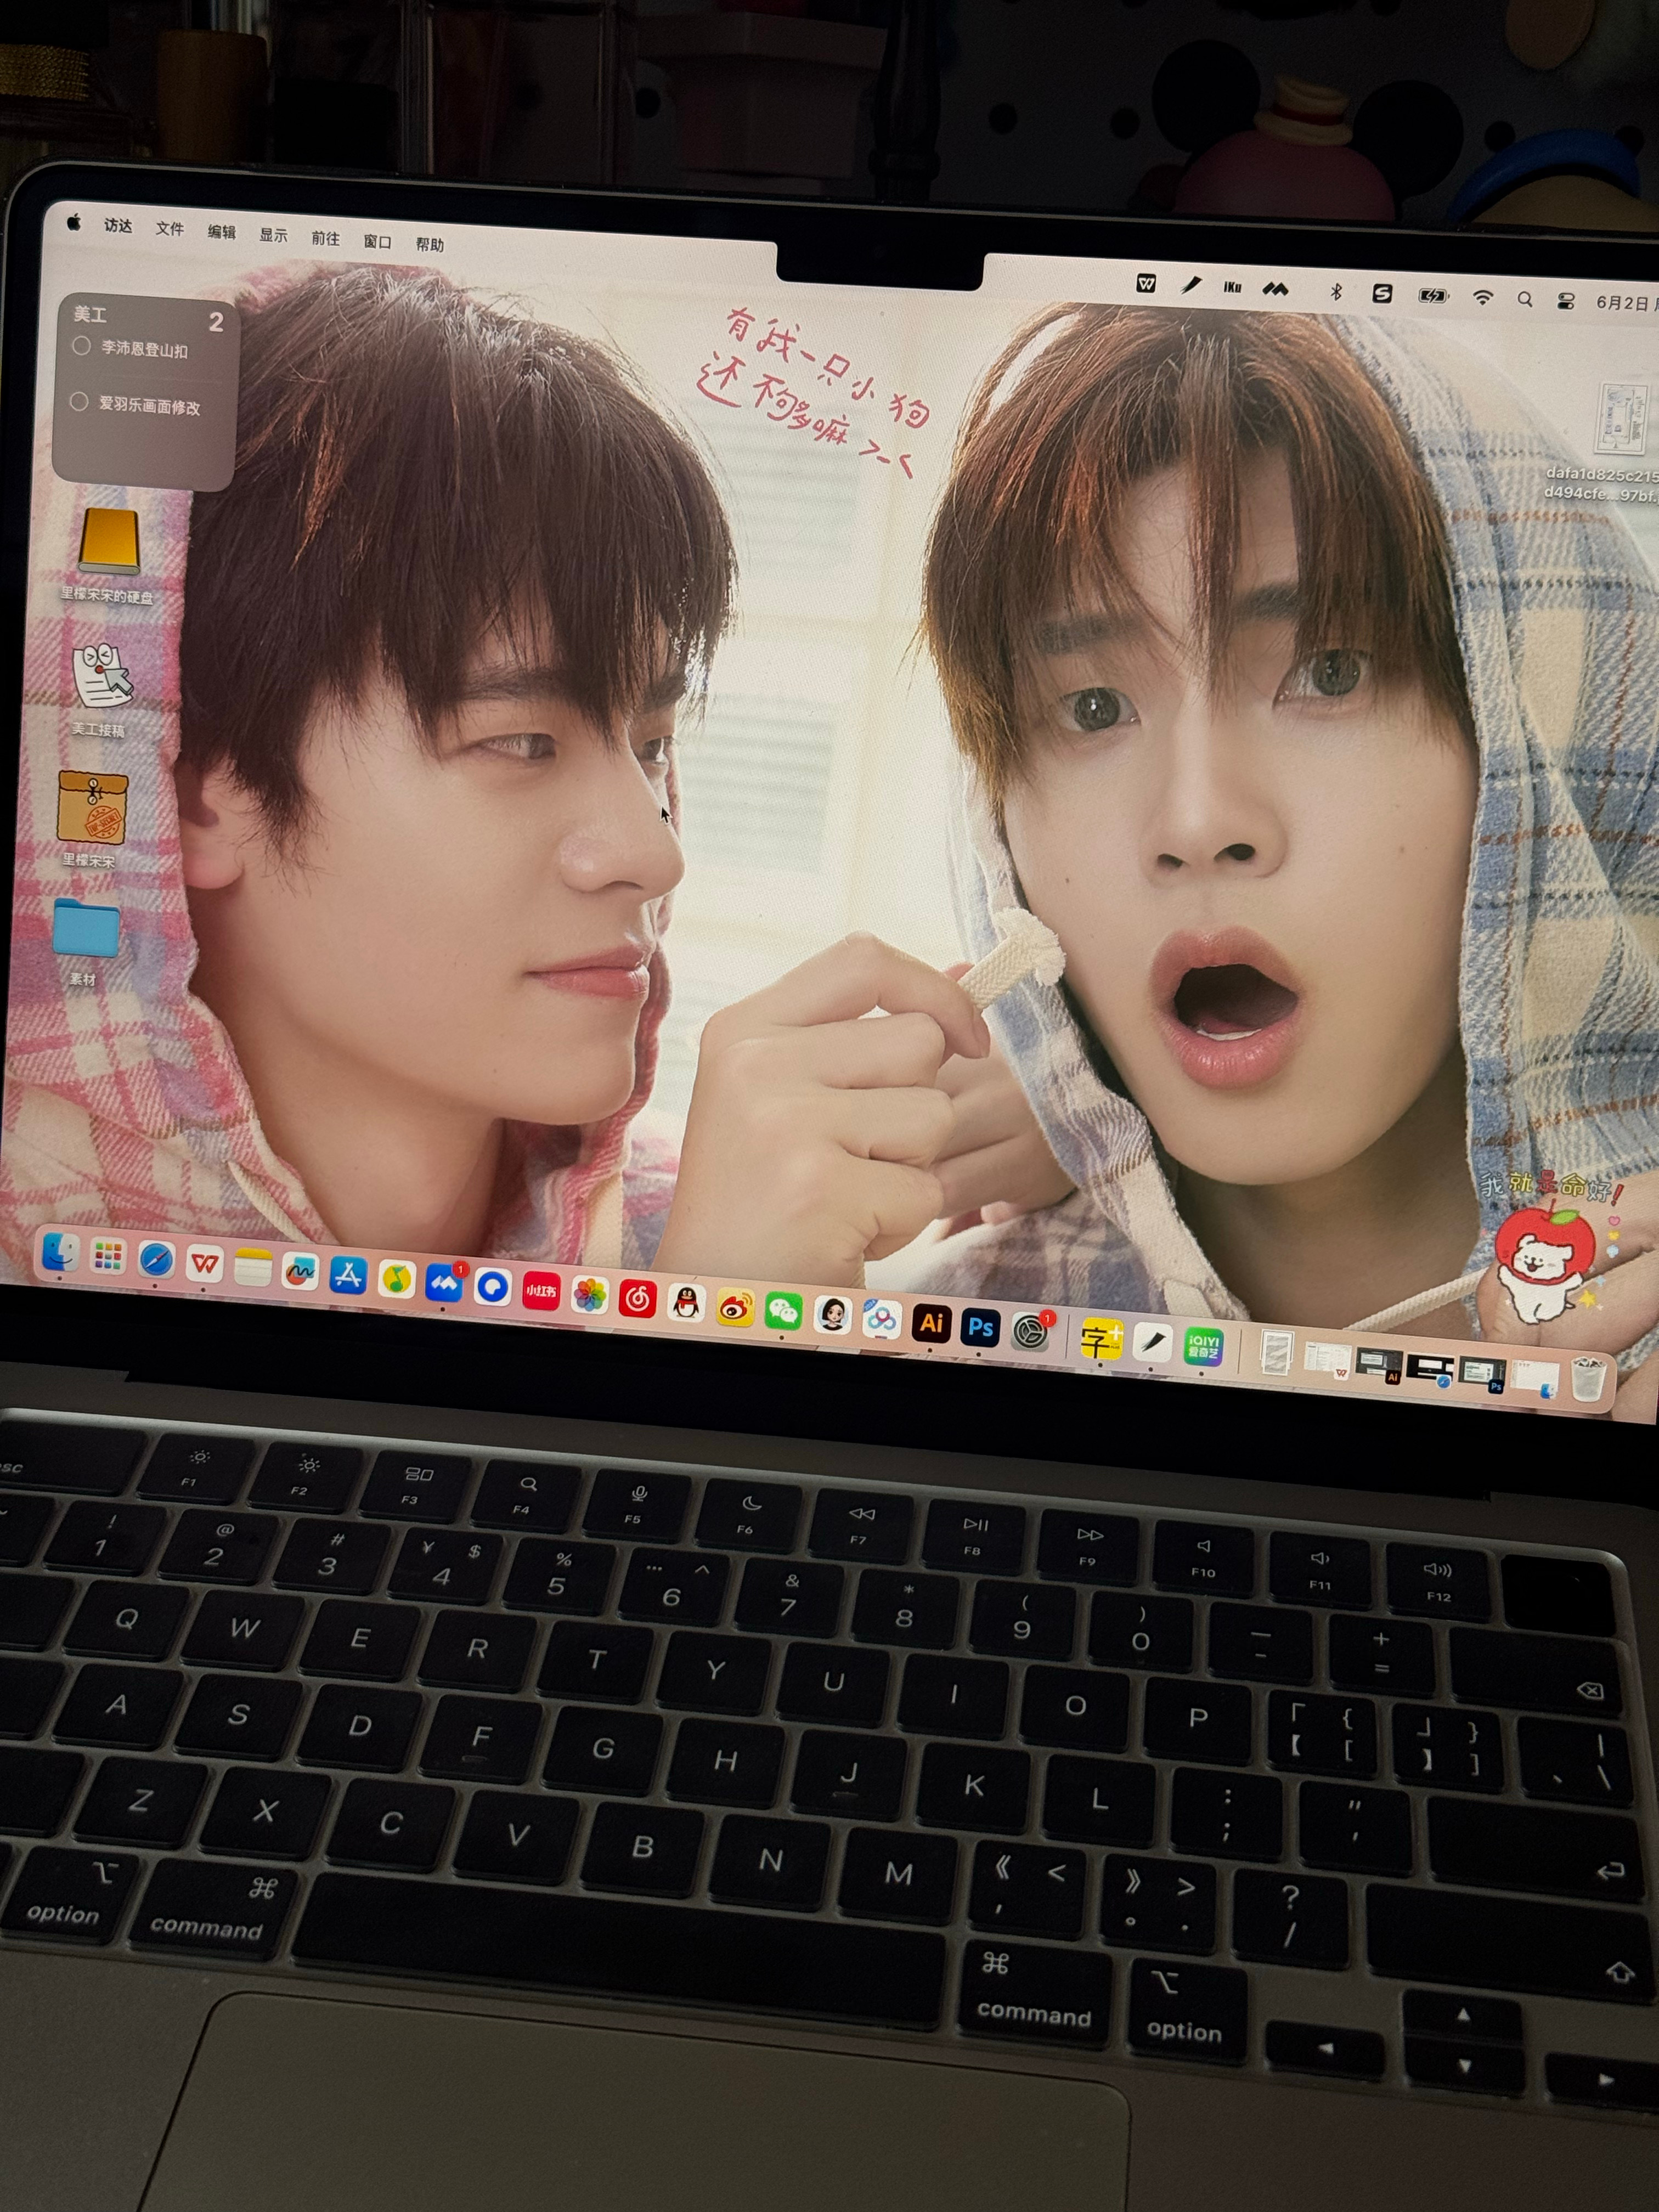Image resolution: width=1659 pixels, height=2212 pixels.
Task: Show battery status in the menu bar
Action: [x=1433, y=295]
